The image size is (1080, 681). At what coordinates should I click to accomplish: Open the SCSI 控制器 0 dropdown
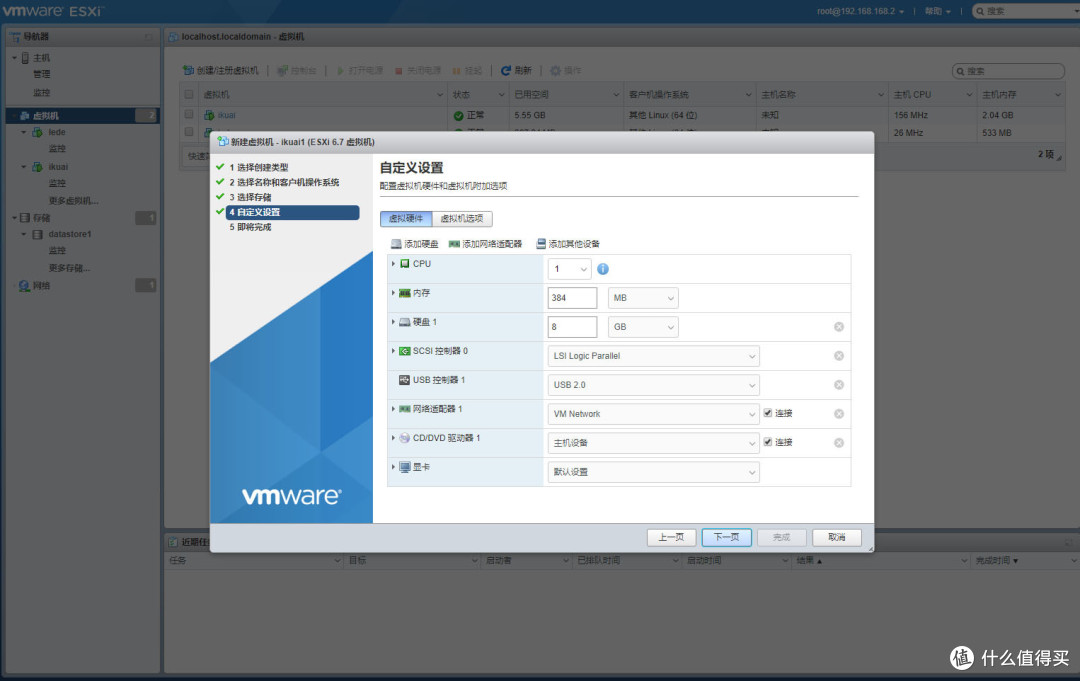coord(653,355)
